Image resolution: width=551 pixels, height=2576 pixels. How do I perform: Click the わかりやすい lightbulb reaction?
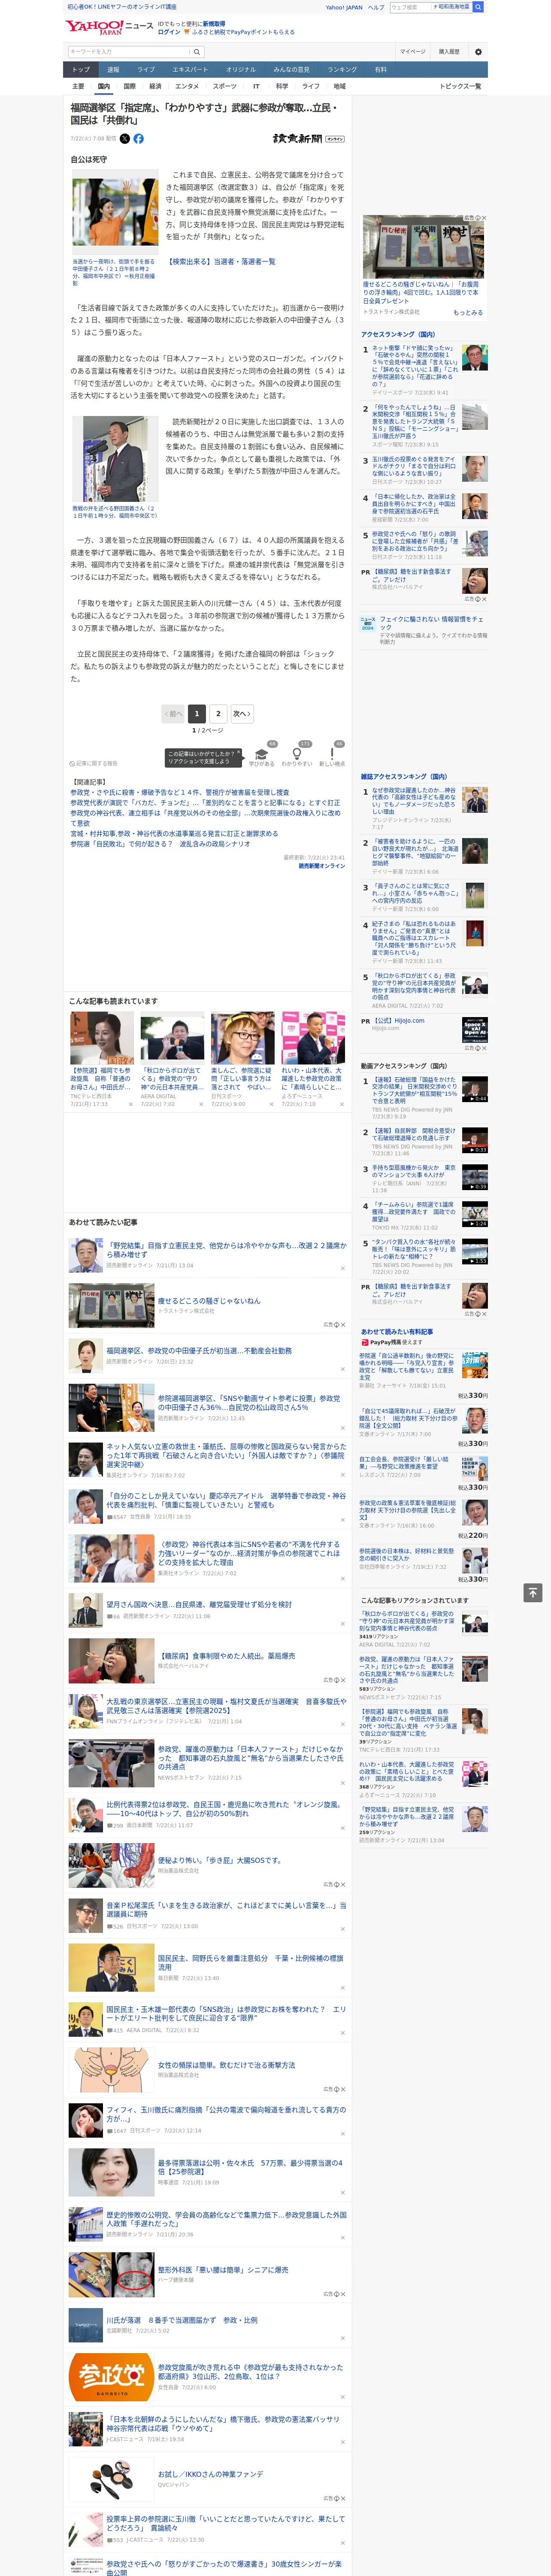pos(297,754)
